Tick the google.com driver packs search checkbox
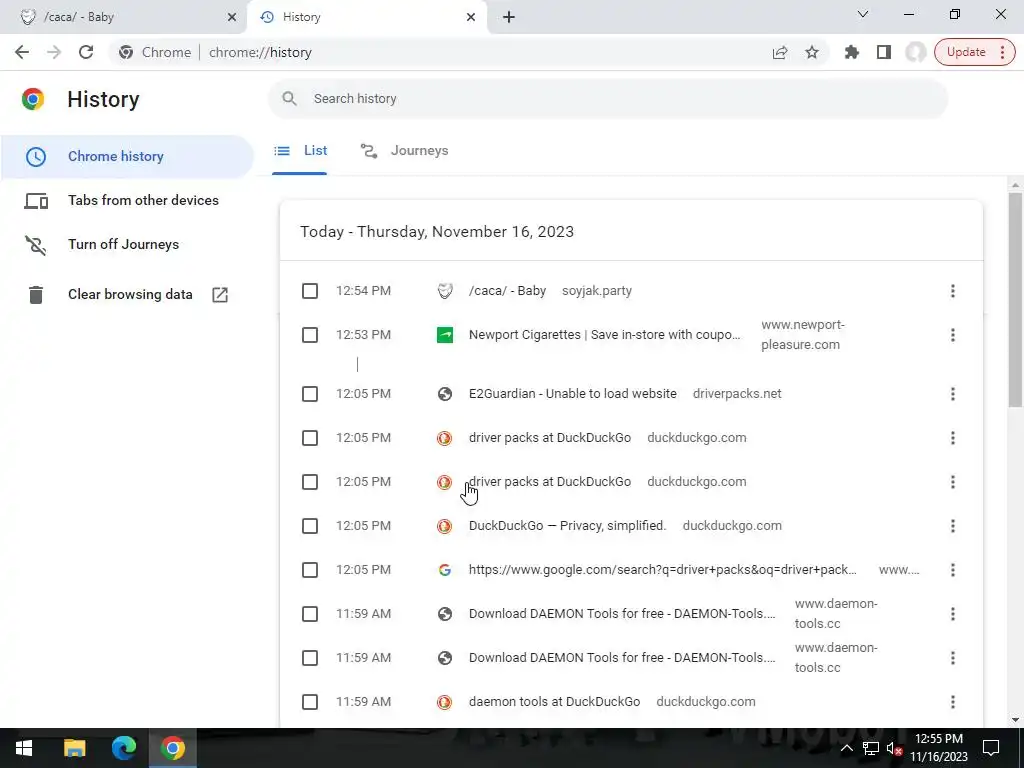This screenshot has height=768, width=1024. [x=310, y=570]
